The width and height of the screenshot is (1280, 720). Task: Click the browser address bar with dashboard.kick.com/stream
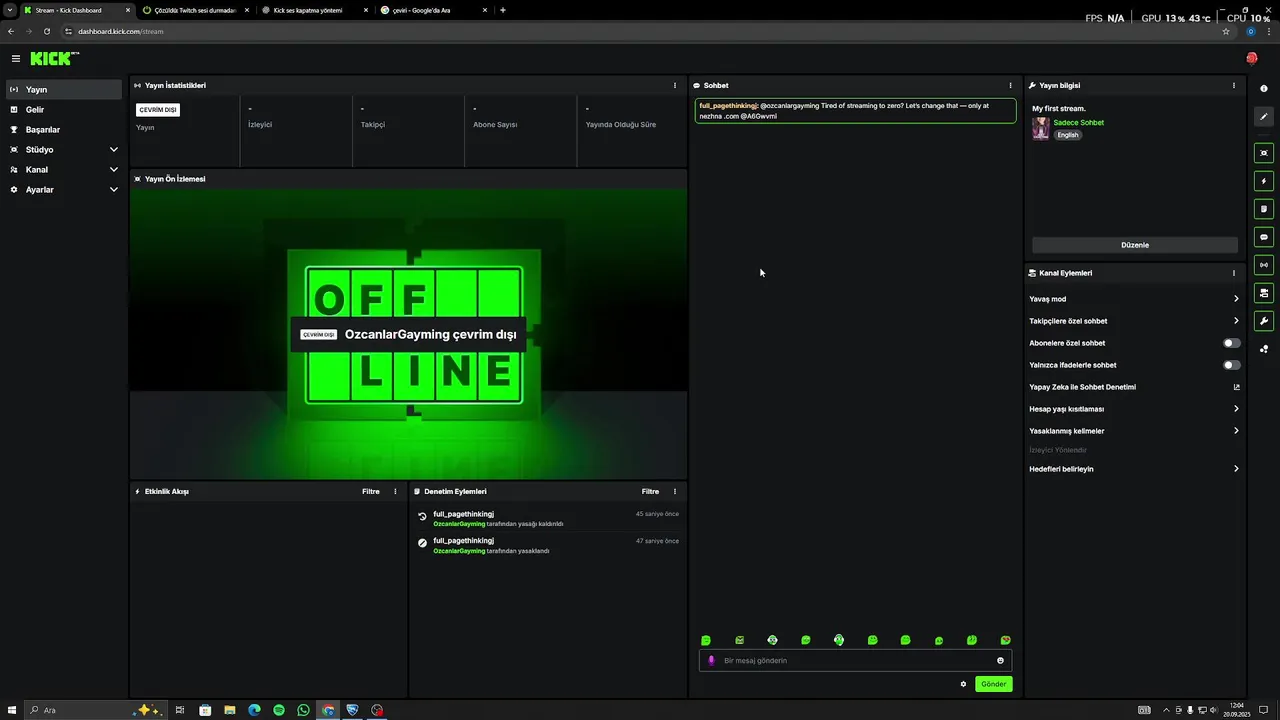pyautogui.click(x=640, y=31)
